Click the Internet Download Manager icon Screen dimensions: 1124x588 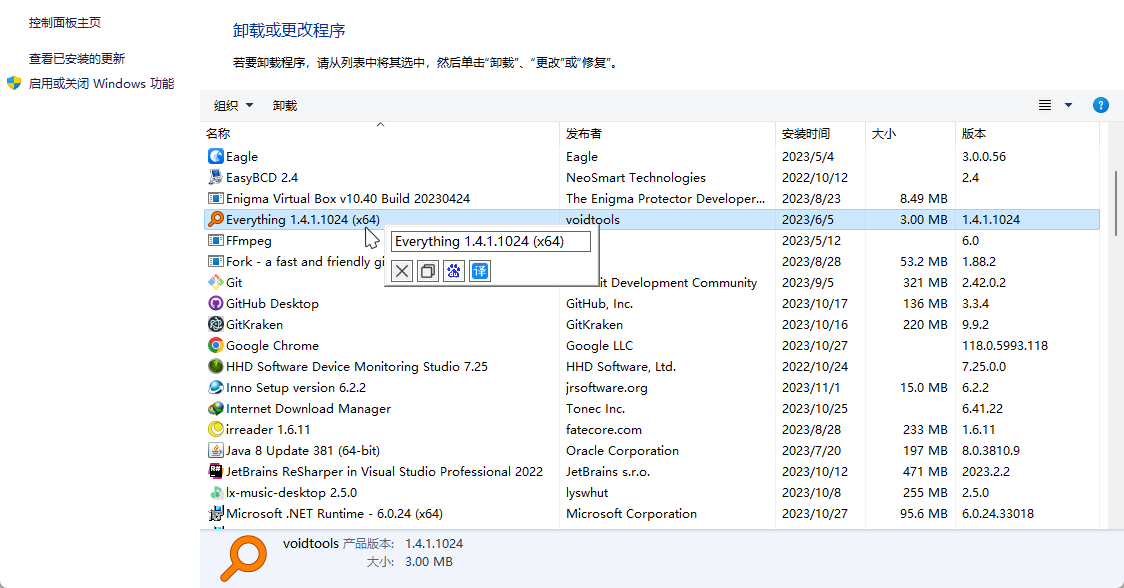coord(215,408)
